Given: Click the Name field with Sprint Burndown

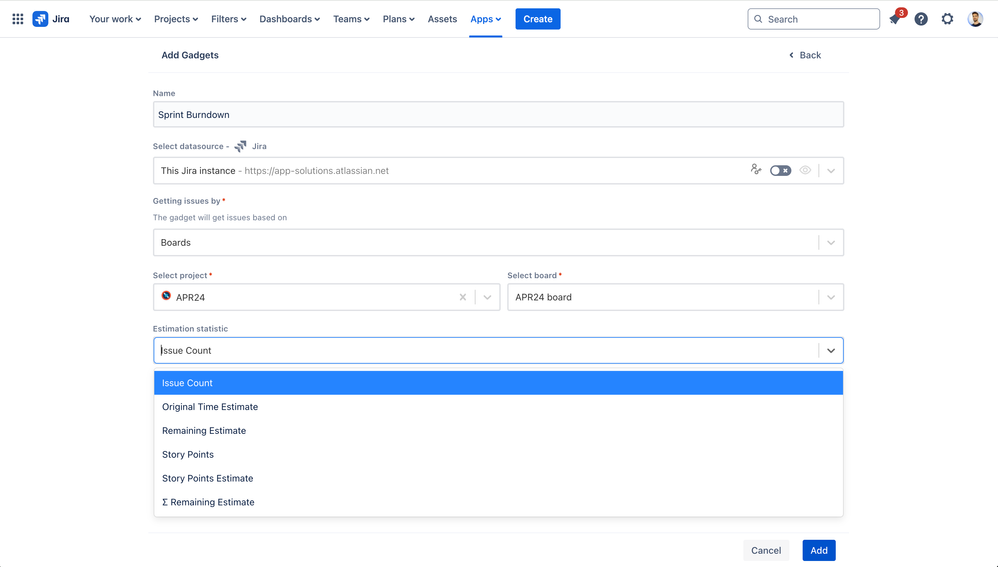Looking at the screenshot, I should pos(498,115).
